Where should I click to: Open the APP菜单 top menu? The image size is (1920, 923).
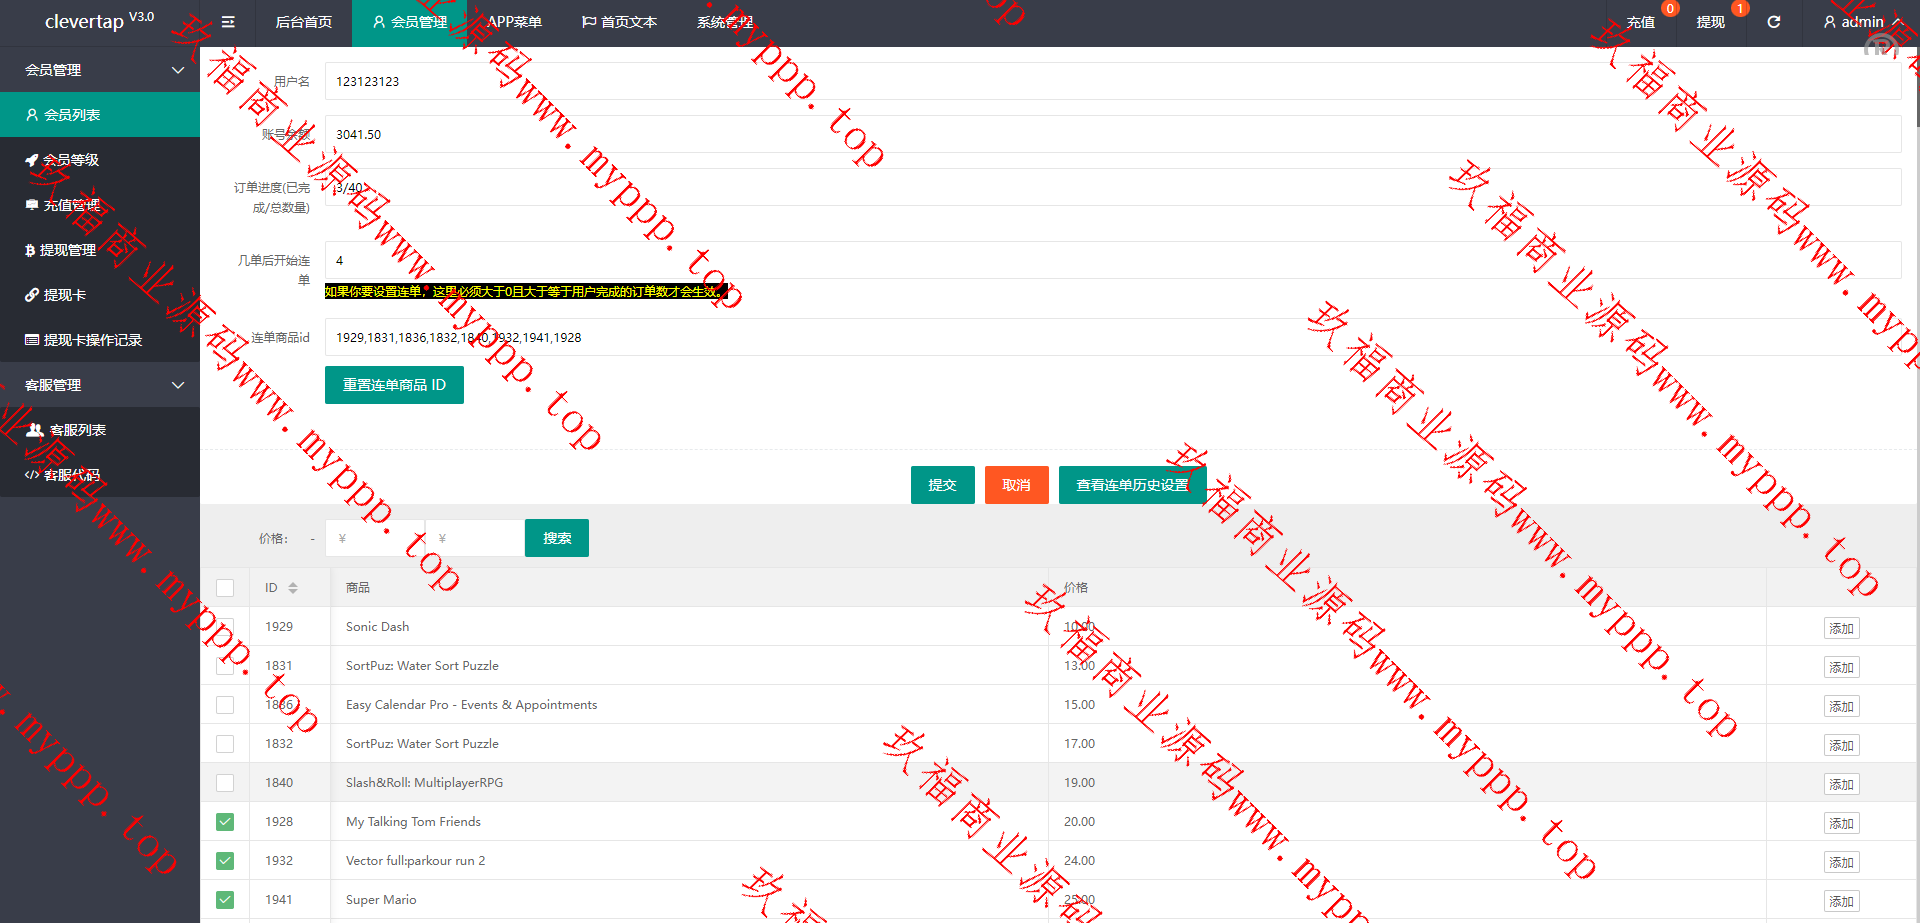click(514, 22)
